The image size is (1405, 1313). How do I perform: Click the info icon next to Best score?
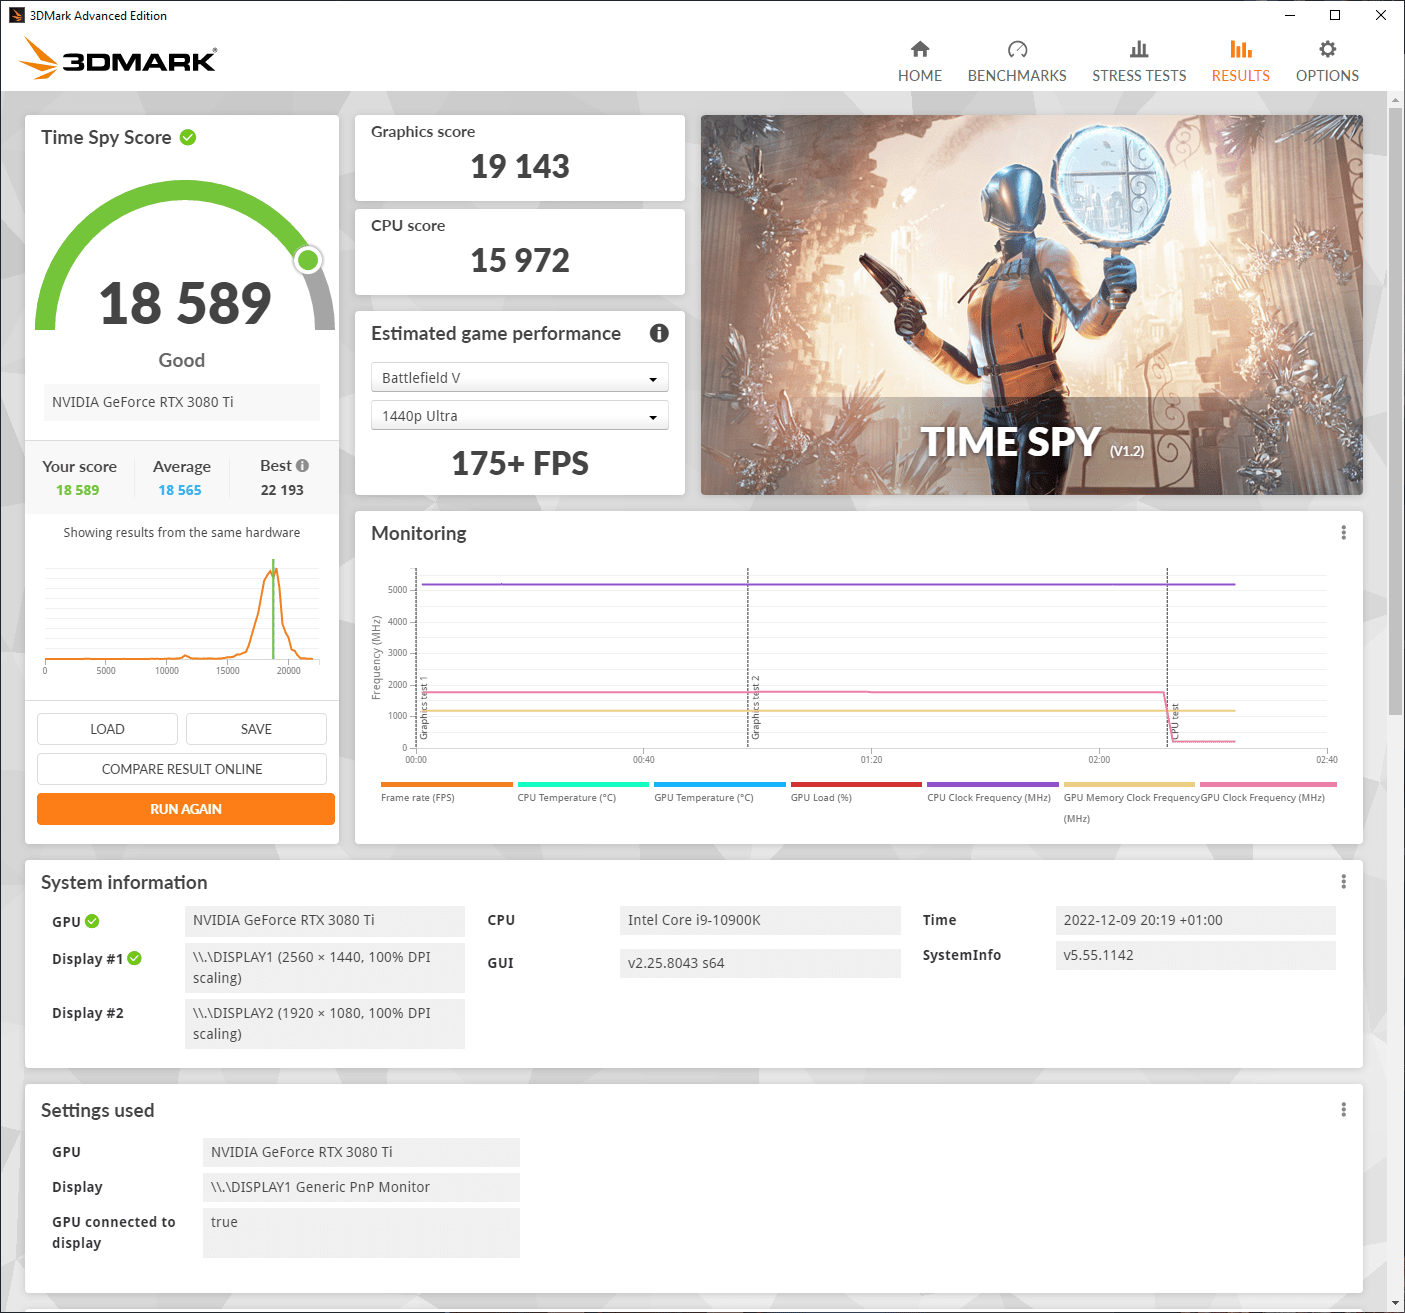302,465
